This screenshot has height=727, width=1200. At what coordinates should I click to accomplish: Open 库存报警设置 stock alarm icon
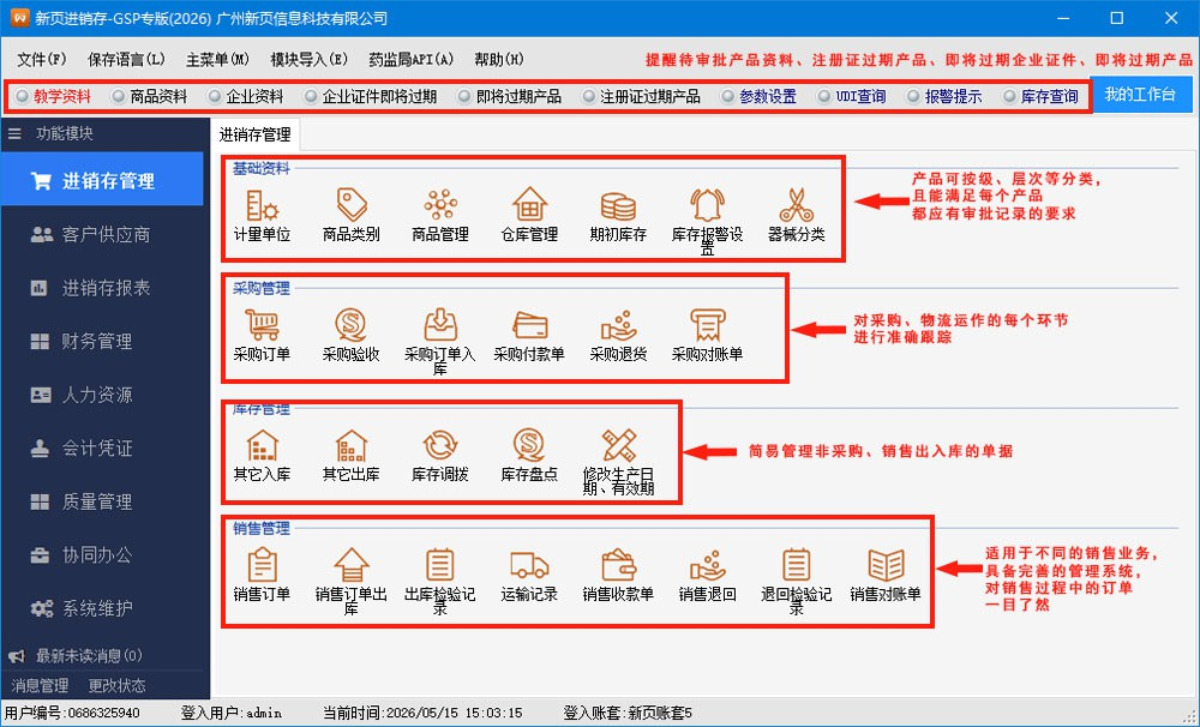pos(707,206)
